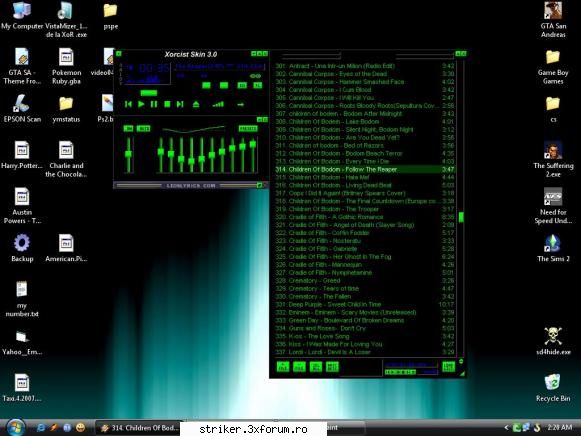Skip to previous track in Winamp
This screenshot has width=581, height=436.
(x=128, y=104)
